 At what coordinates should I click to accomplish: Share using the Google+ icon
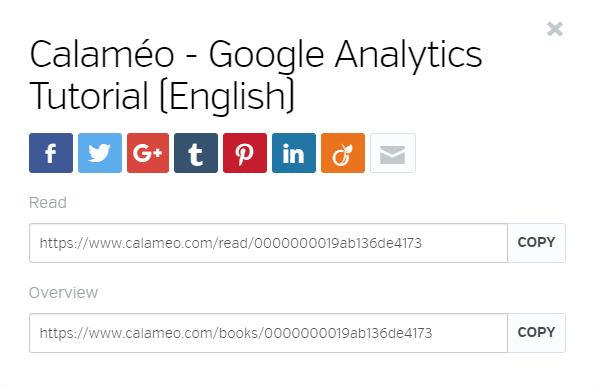[x=148, y=153]
